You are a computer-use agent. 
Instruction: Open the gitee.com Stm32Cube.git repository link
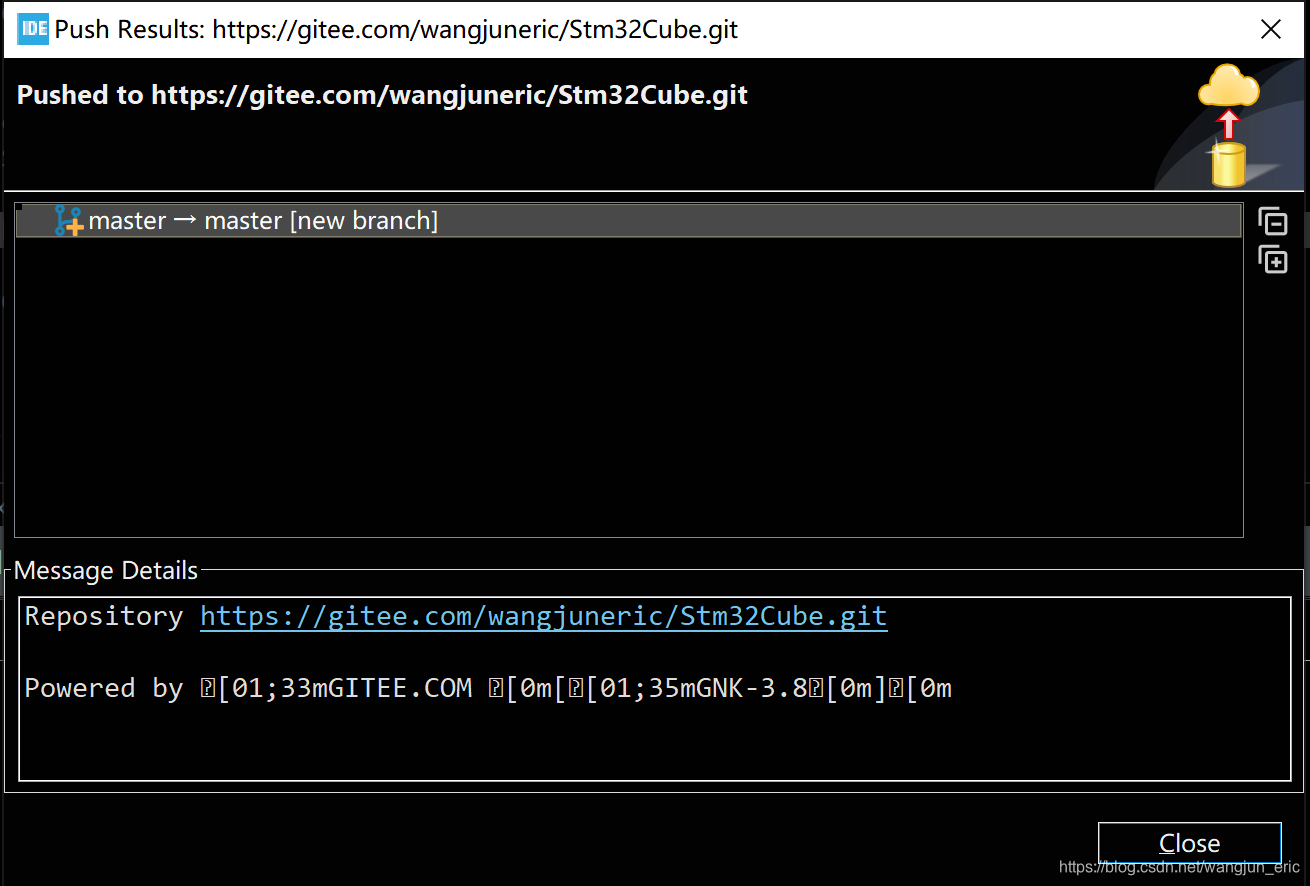[x=543, y=616]
